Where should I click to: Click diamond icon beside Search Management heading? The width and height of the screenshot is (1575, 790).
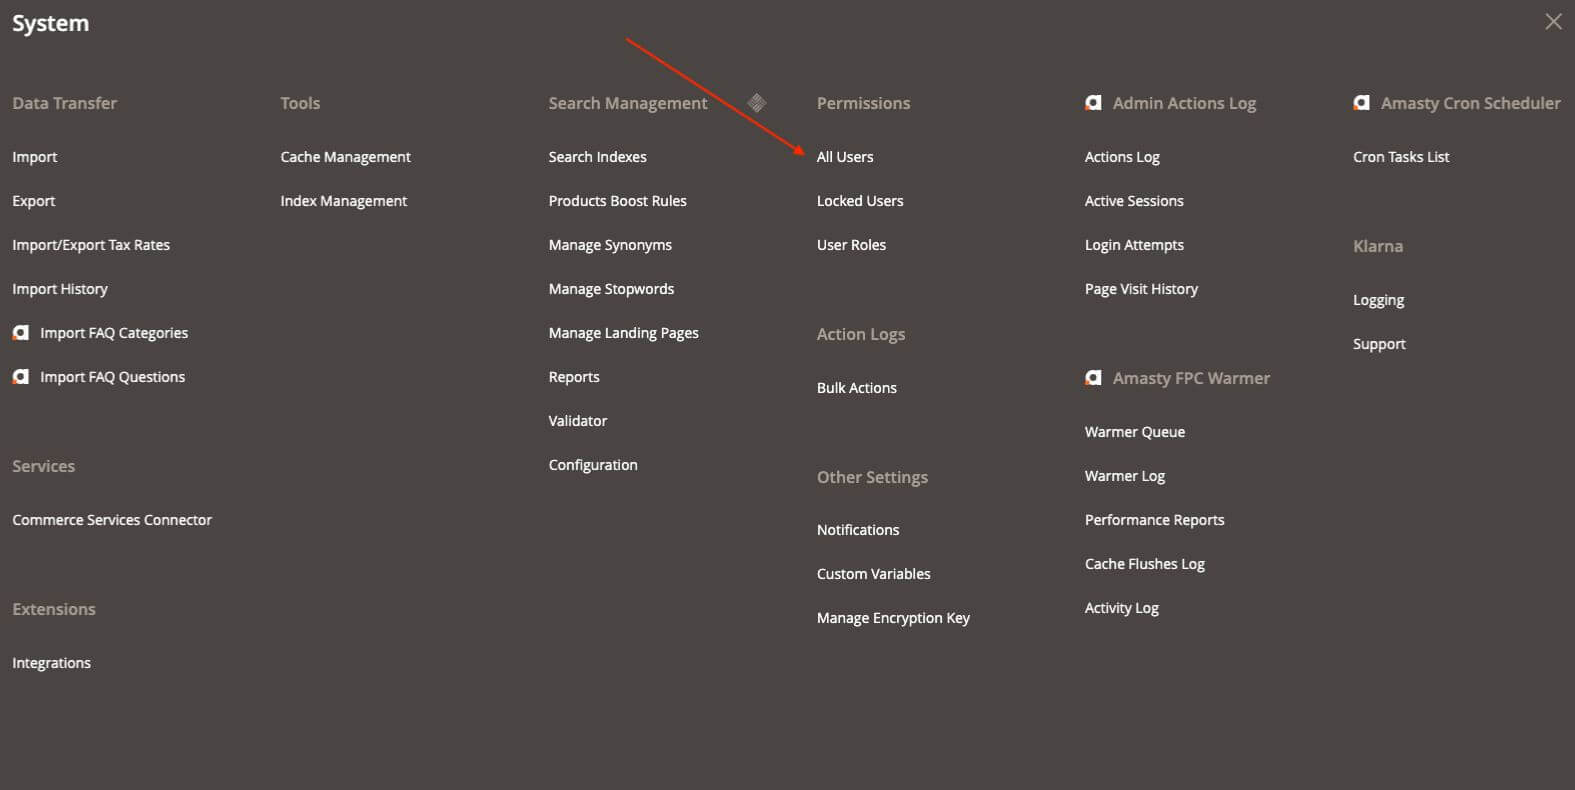click(757, 103)
